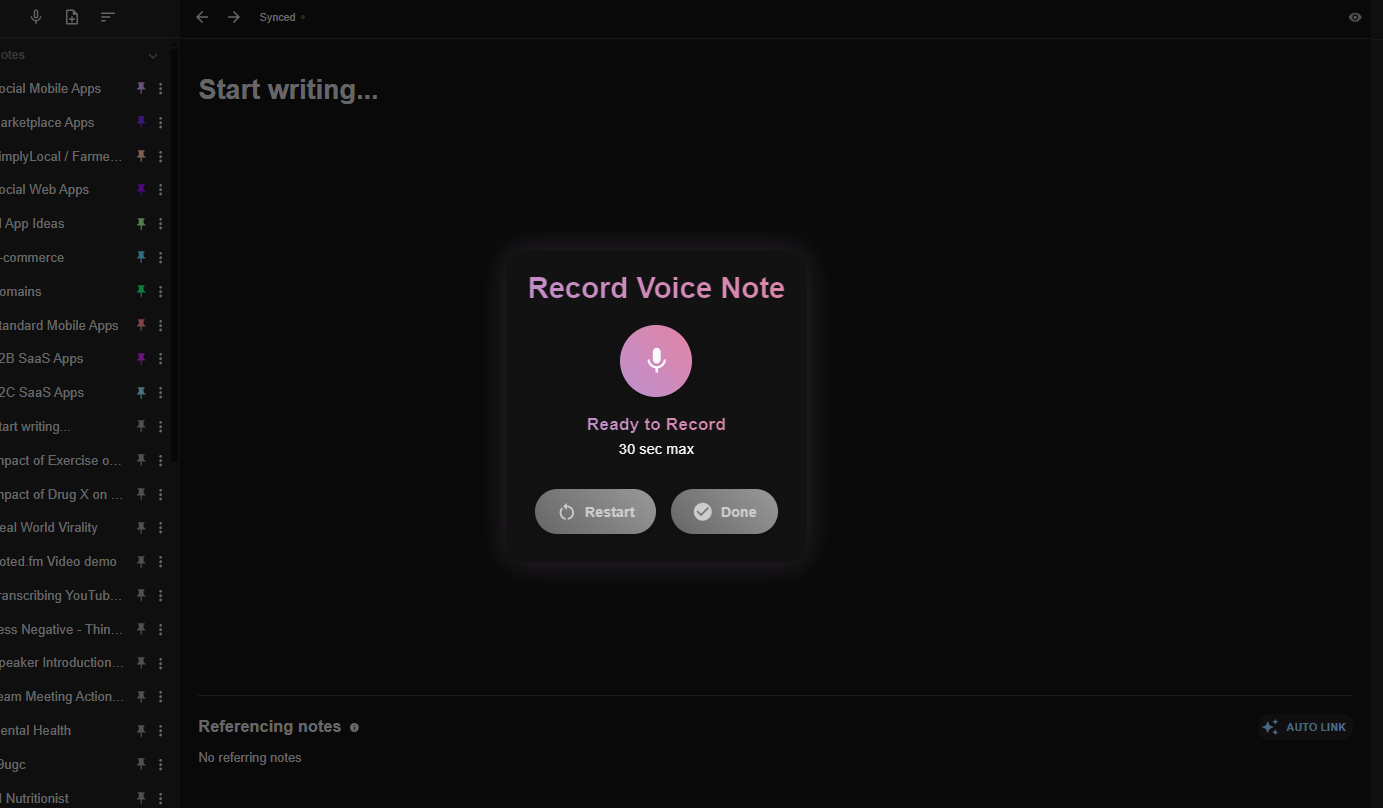Unpin the Social Web Apps note

click(x=141, y=189)
